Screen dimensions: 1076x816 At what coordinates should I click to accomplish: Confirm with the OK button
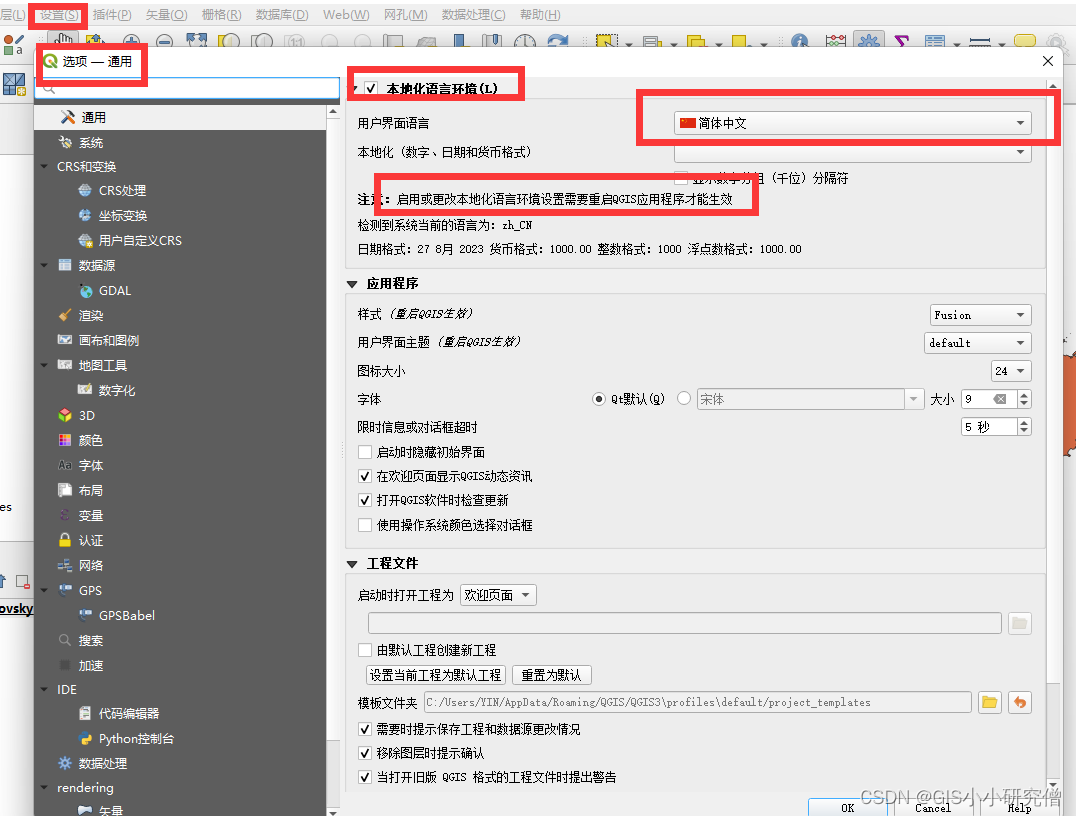point(848,808)
